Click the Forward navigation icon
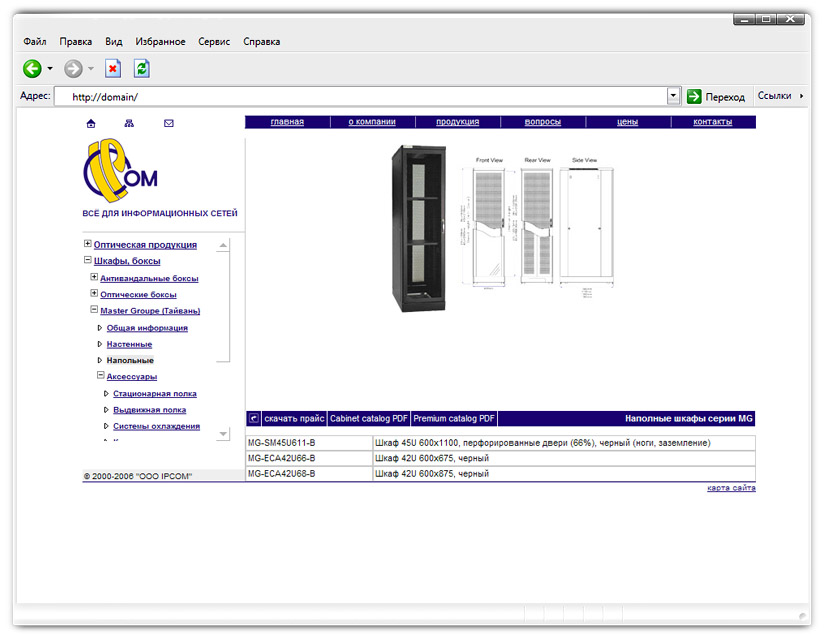 71,68
